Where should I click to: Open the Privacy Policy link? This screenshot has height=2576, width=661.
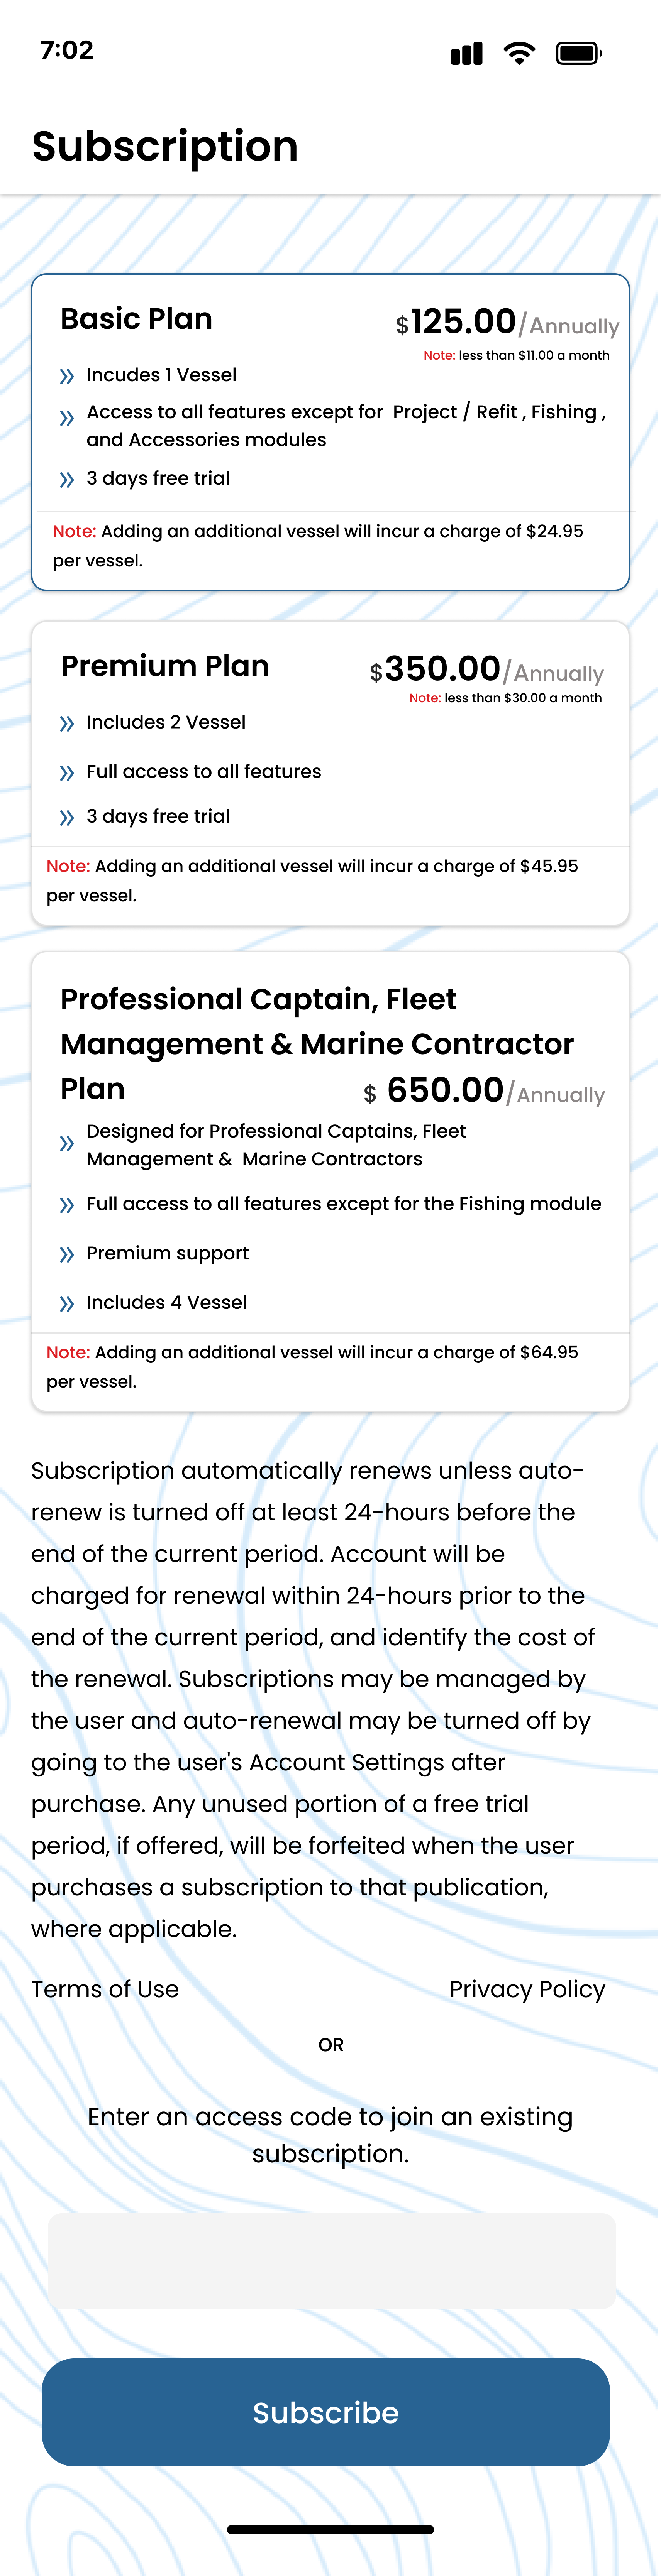point(527,1989)
